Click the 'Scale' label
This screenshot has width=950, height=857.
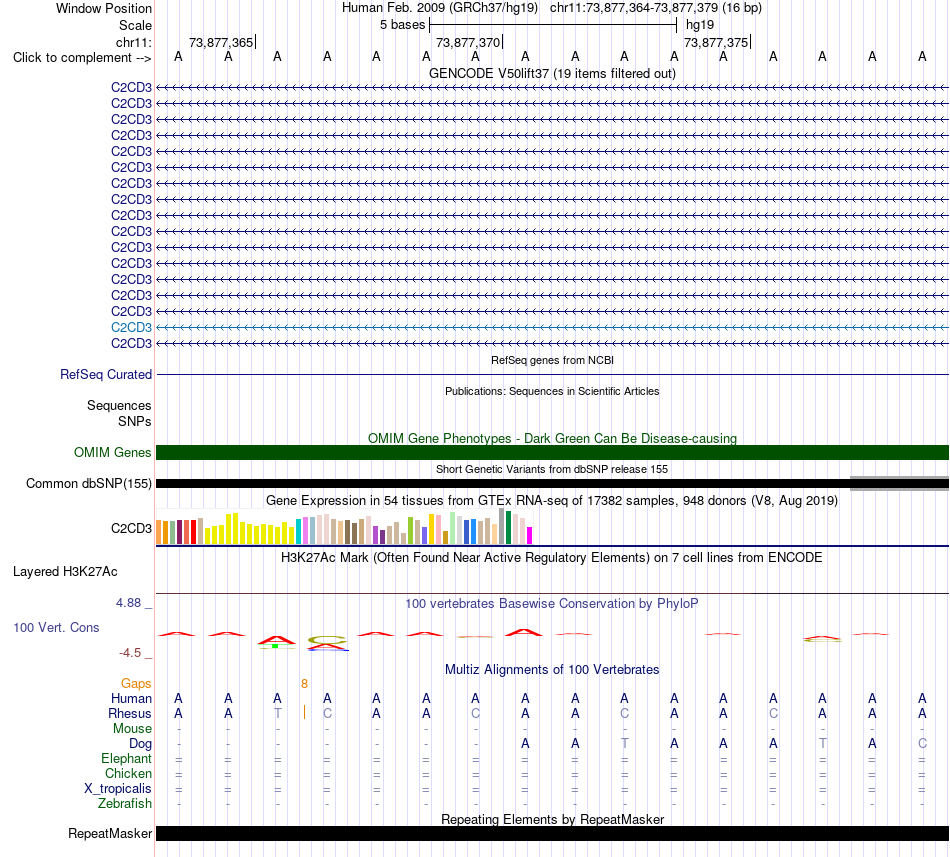tap(135, 25)
